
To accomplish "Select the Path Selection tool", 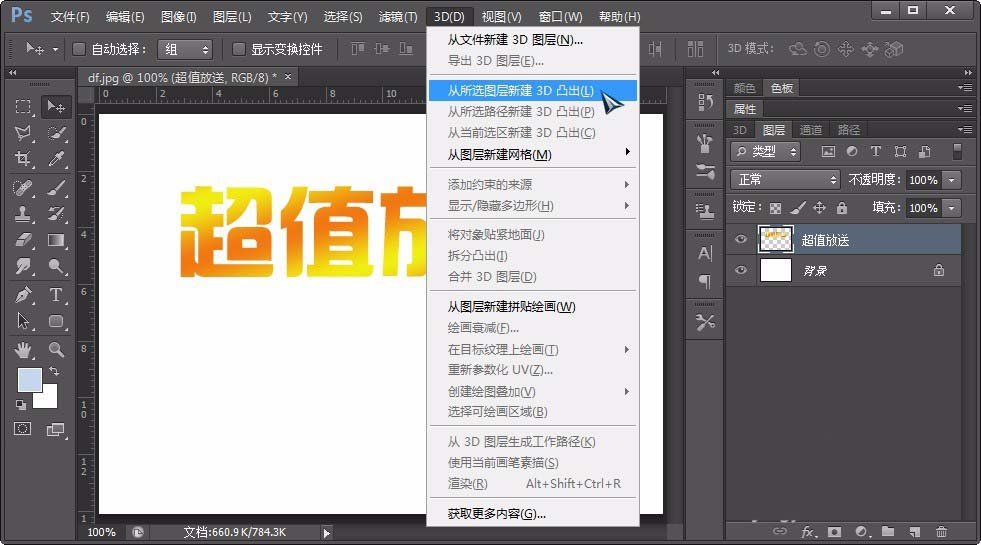I will [23, 321].
